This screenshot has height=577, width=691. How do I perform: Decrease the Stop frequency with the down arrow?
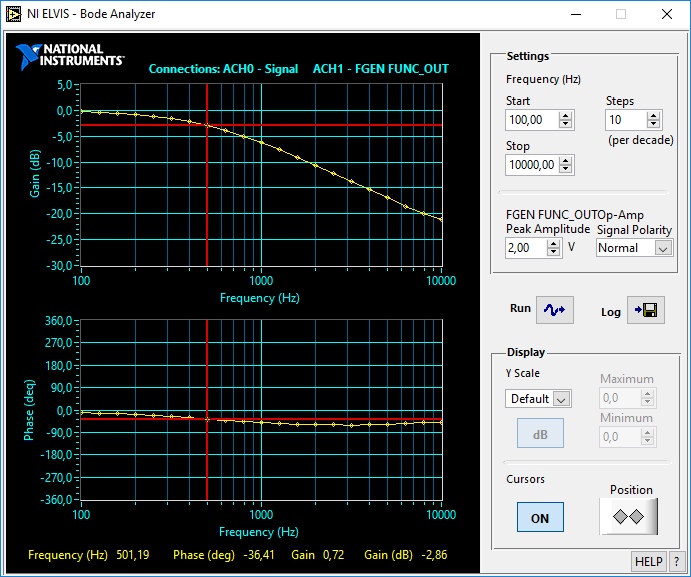(x=565, y=169)
